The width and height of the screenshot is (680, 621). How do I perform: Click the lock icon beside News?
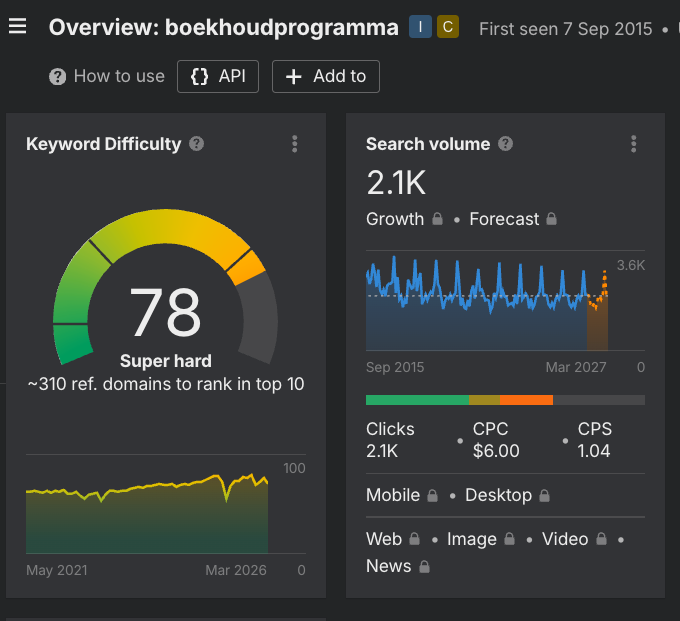[x=425, y=566]
